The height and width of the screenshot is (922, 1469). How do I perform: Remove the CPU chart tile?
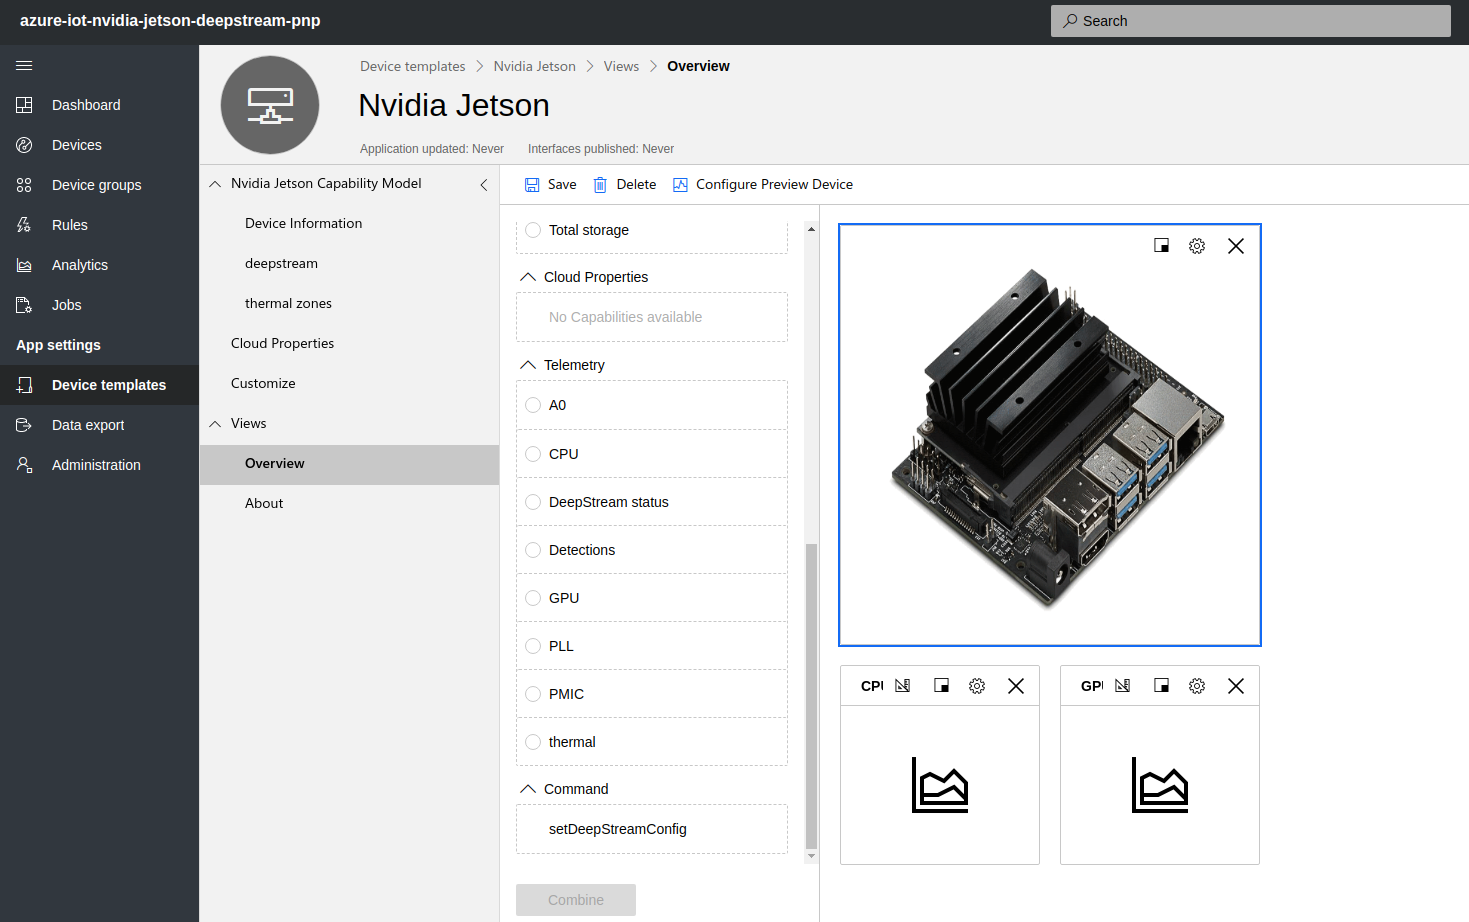[1016, 686]
